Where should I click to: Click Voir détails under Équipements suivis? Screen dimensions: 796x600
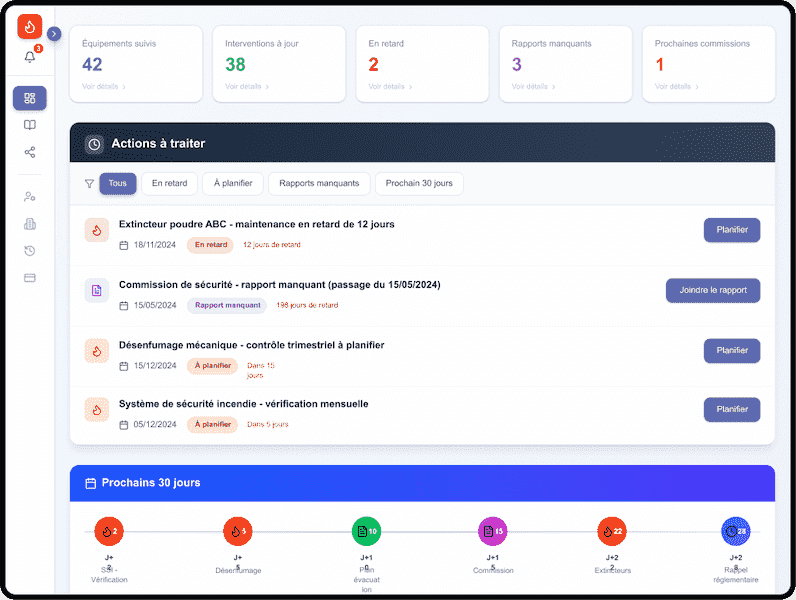(104, 87)
